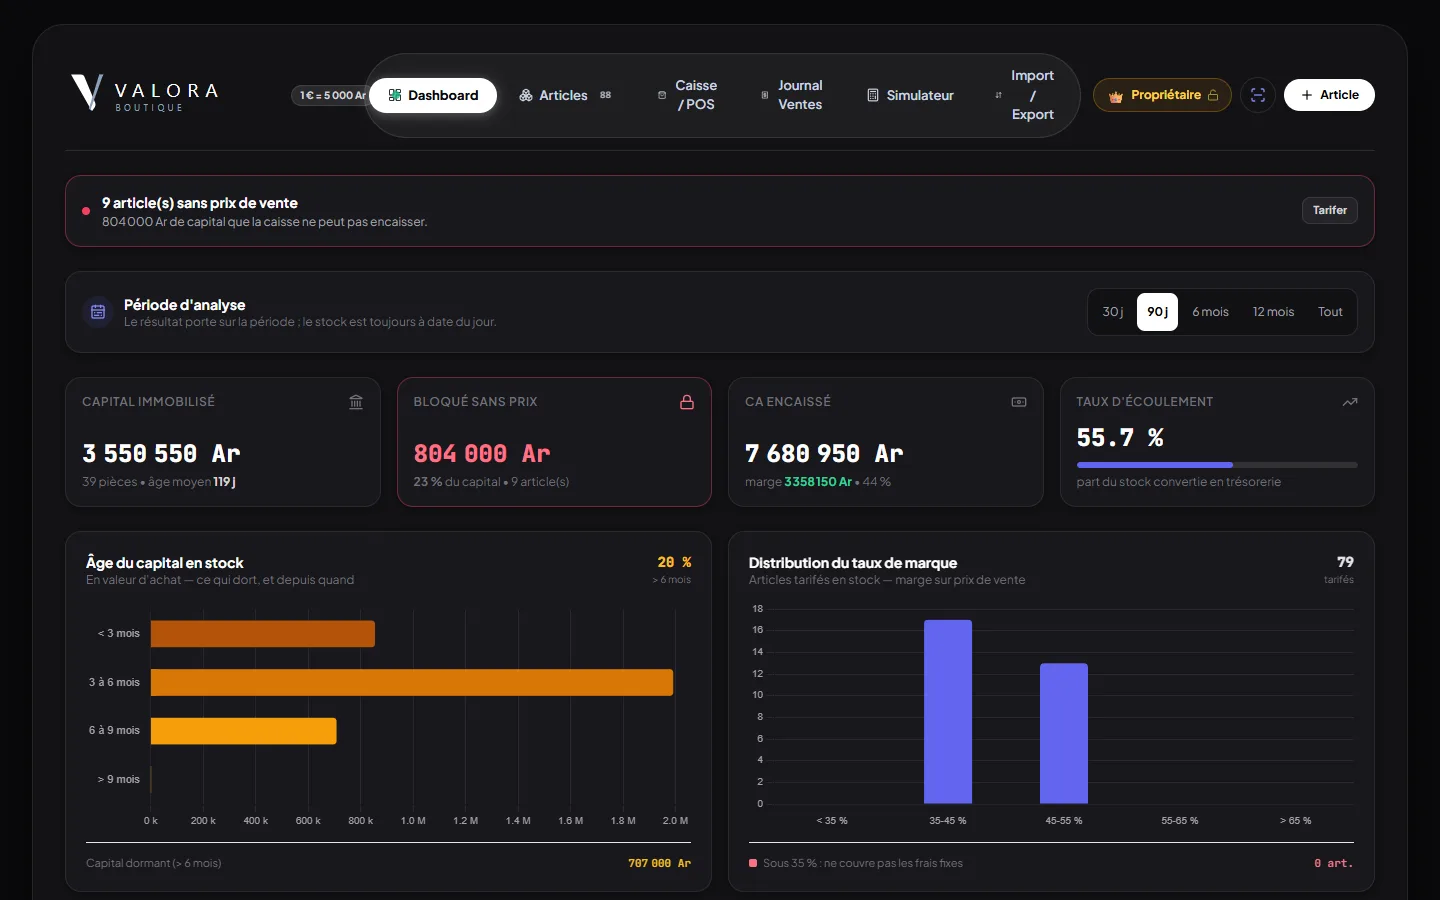Click the Propriétaire role button
This screenshot has height=900, width=1440.
coord(1162,95)
